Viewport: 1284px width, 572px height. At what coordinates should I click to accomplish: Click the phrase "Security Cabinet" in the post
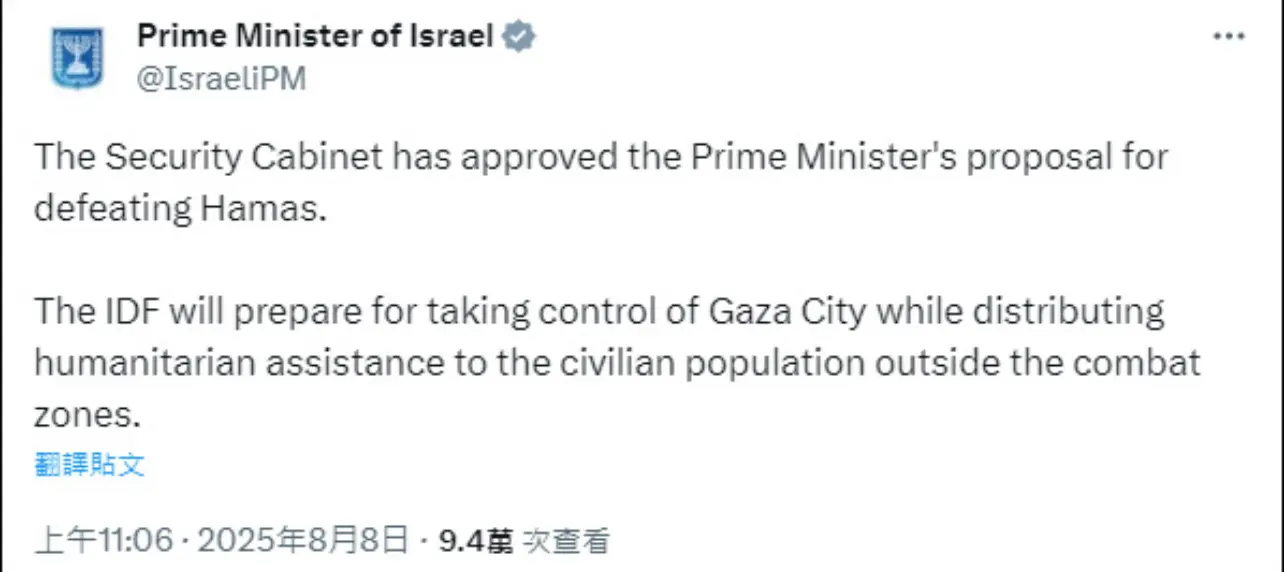point(244,158)
